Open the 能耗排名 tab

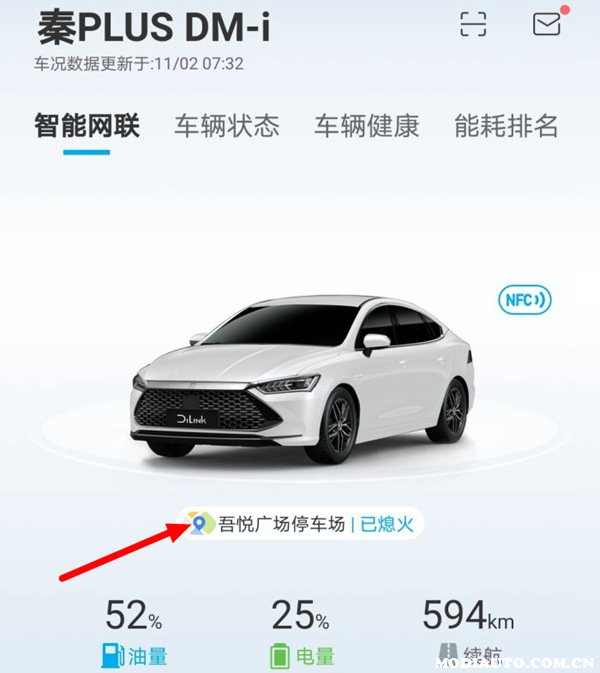click(x=506, y=126)
